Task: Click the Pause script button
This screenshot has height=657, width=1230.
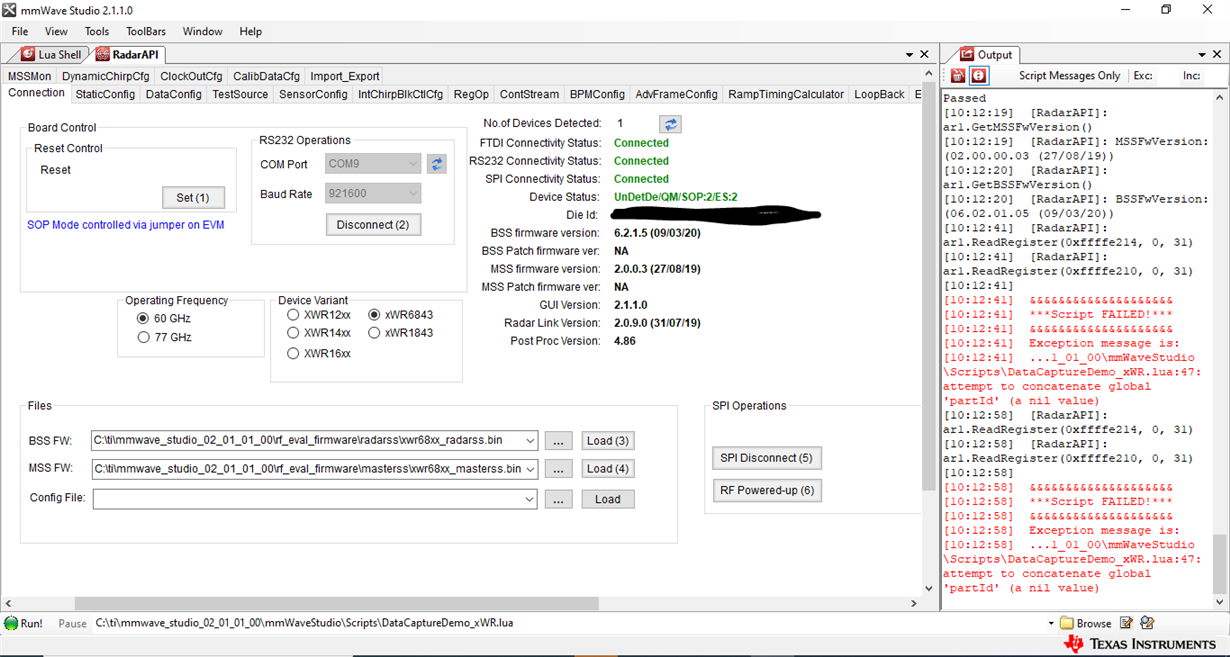Action: (x=73, y=623)
